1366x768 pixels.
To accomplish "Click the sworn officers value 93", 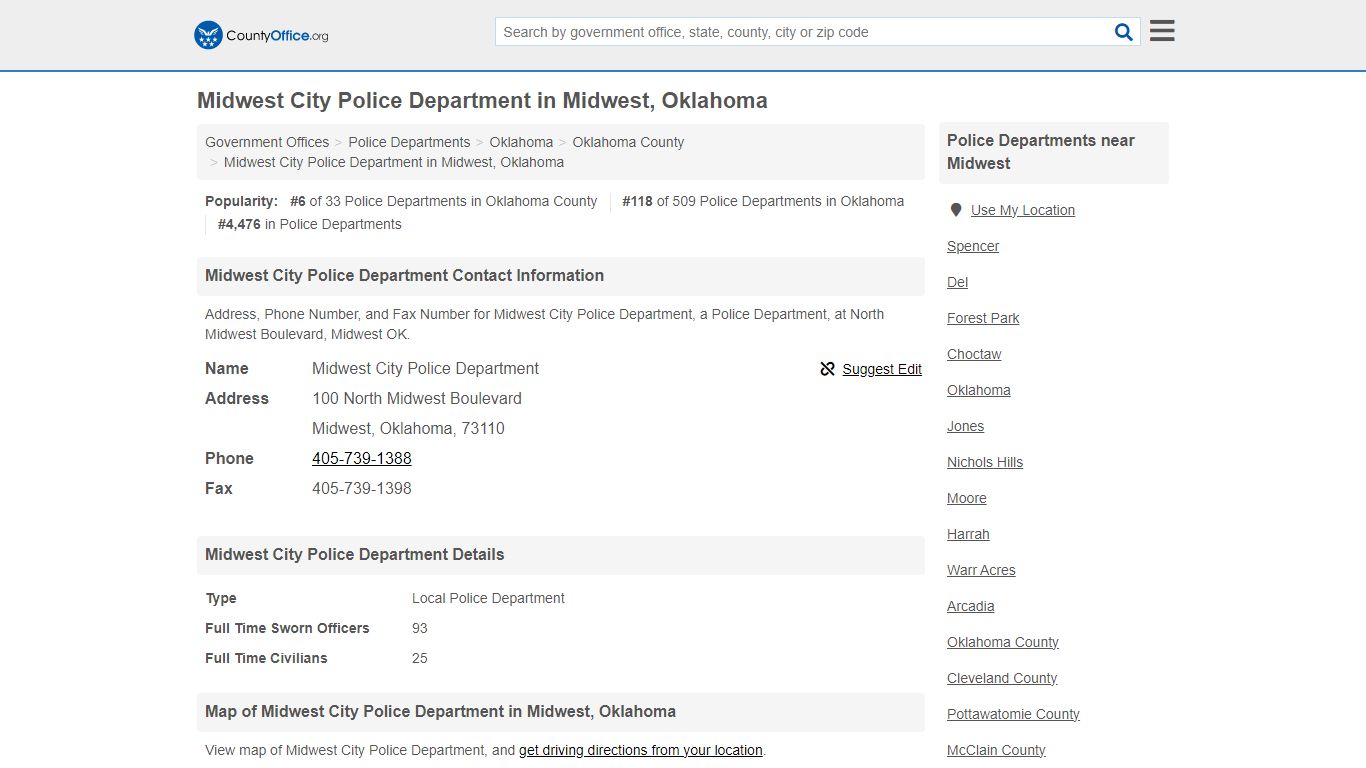I will point(420,628).
